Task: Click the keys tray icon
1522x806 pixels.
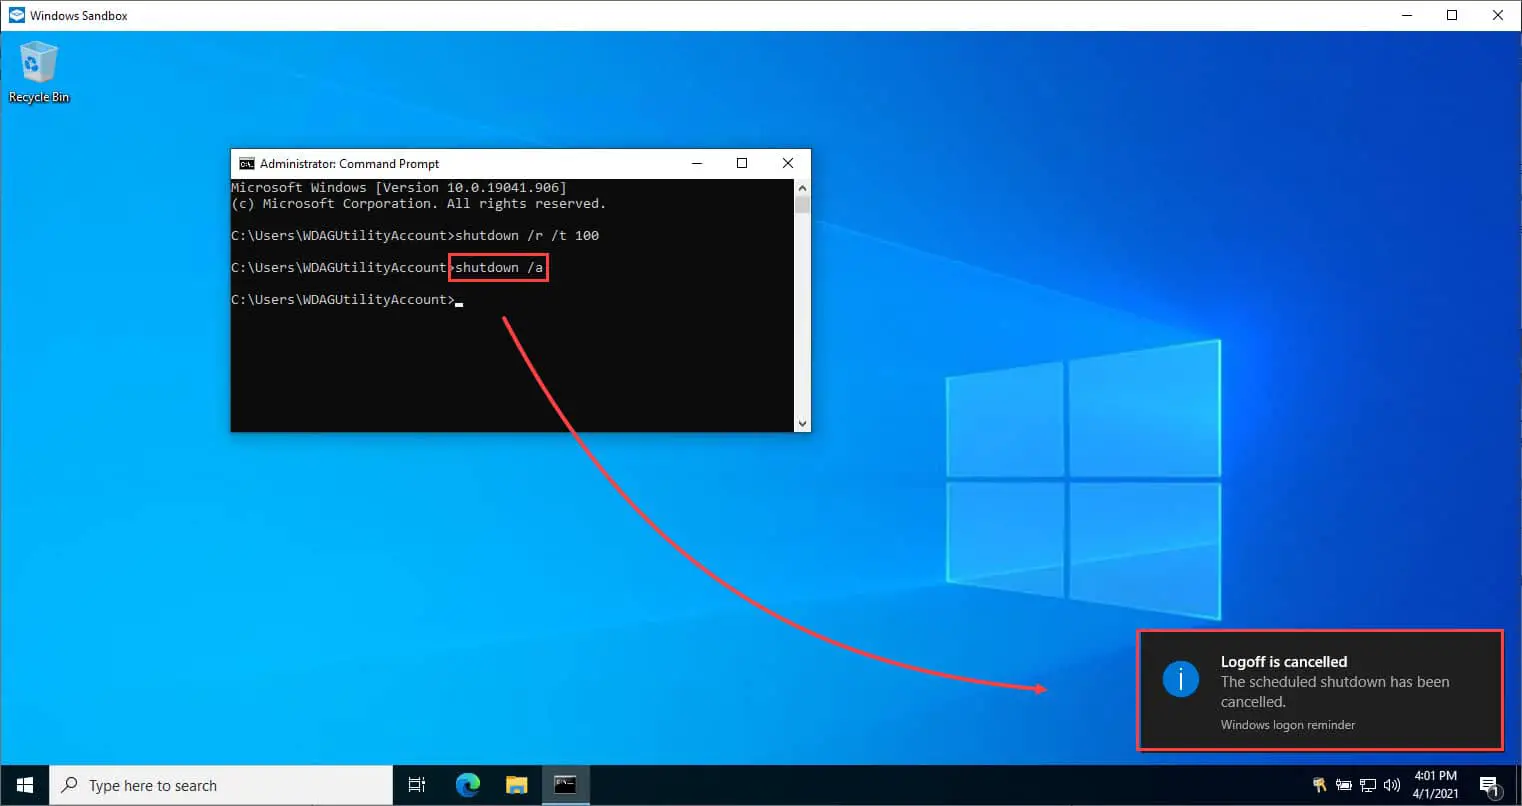Action: point(1320,785)
